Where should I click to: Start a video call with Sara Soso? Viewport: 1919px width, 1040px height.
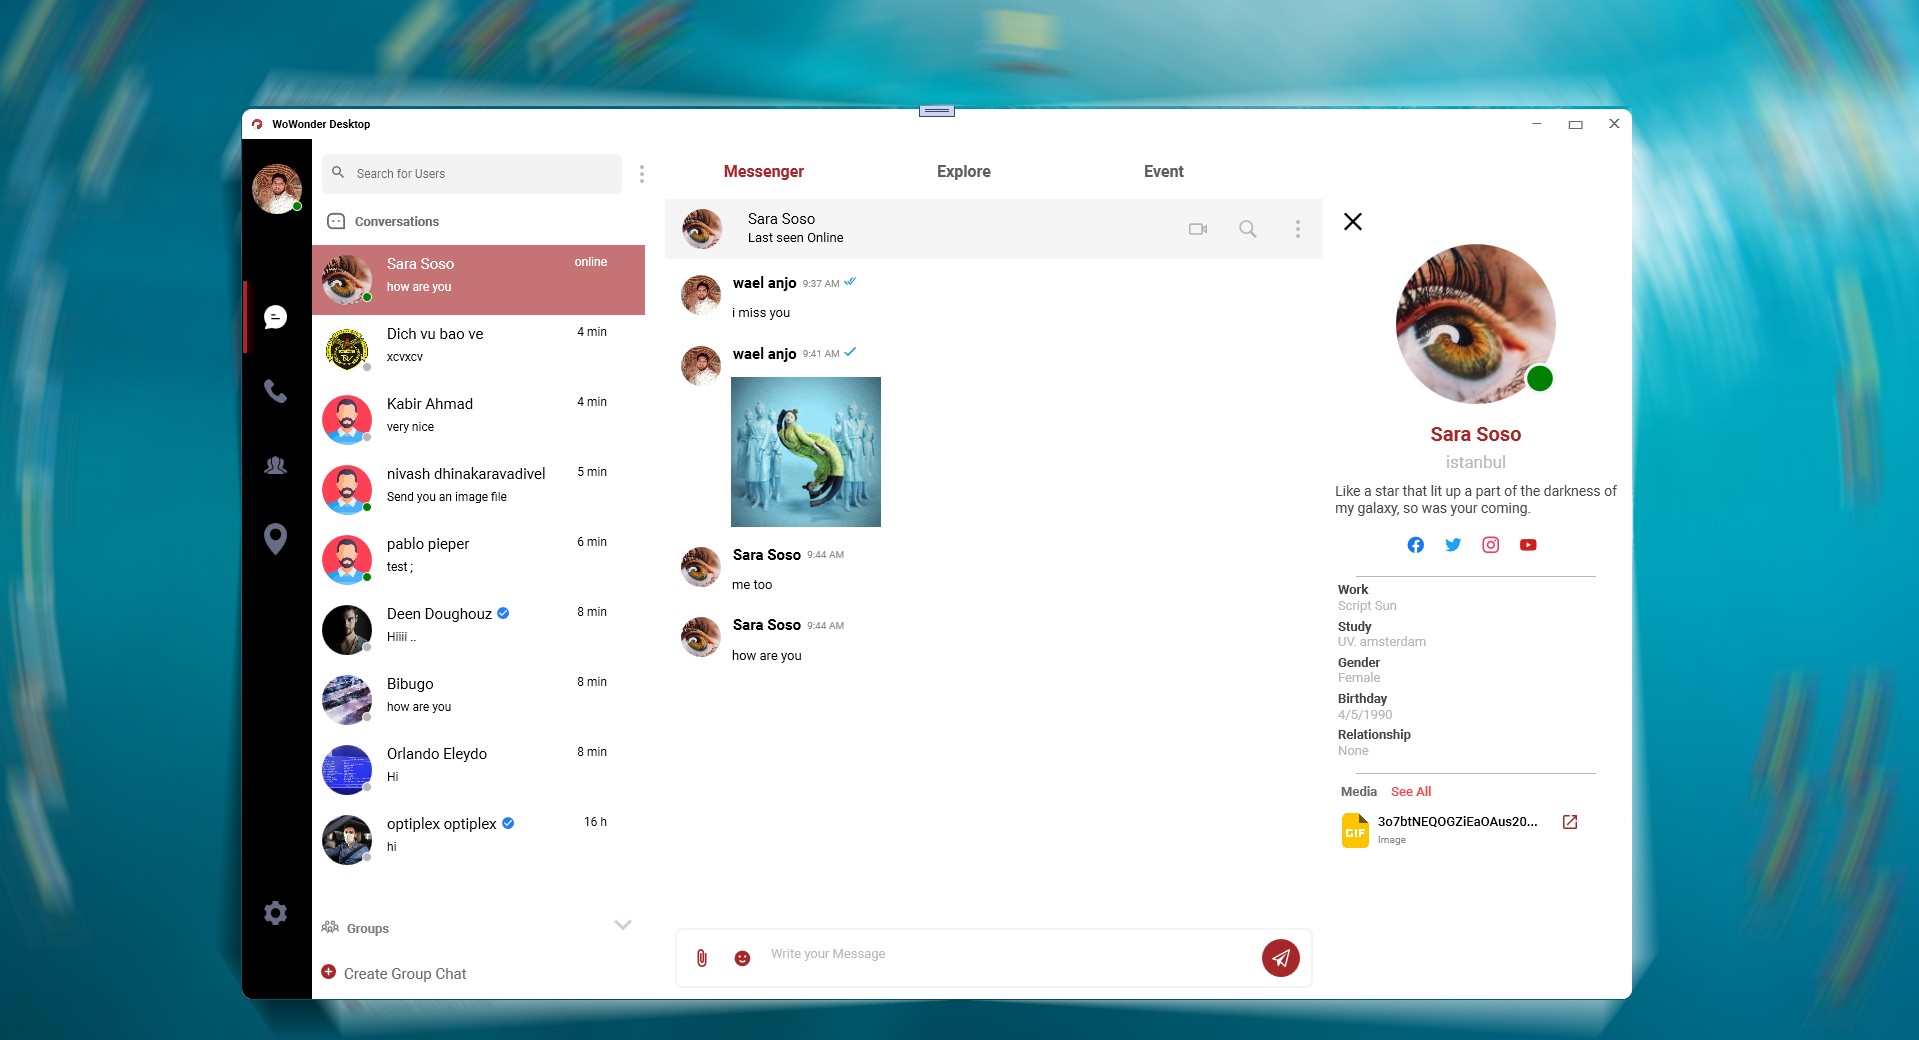1197,229
